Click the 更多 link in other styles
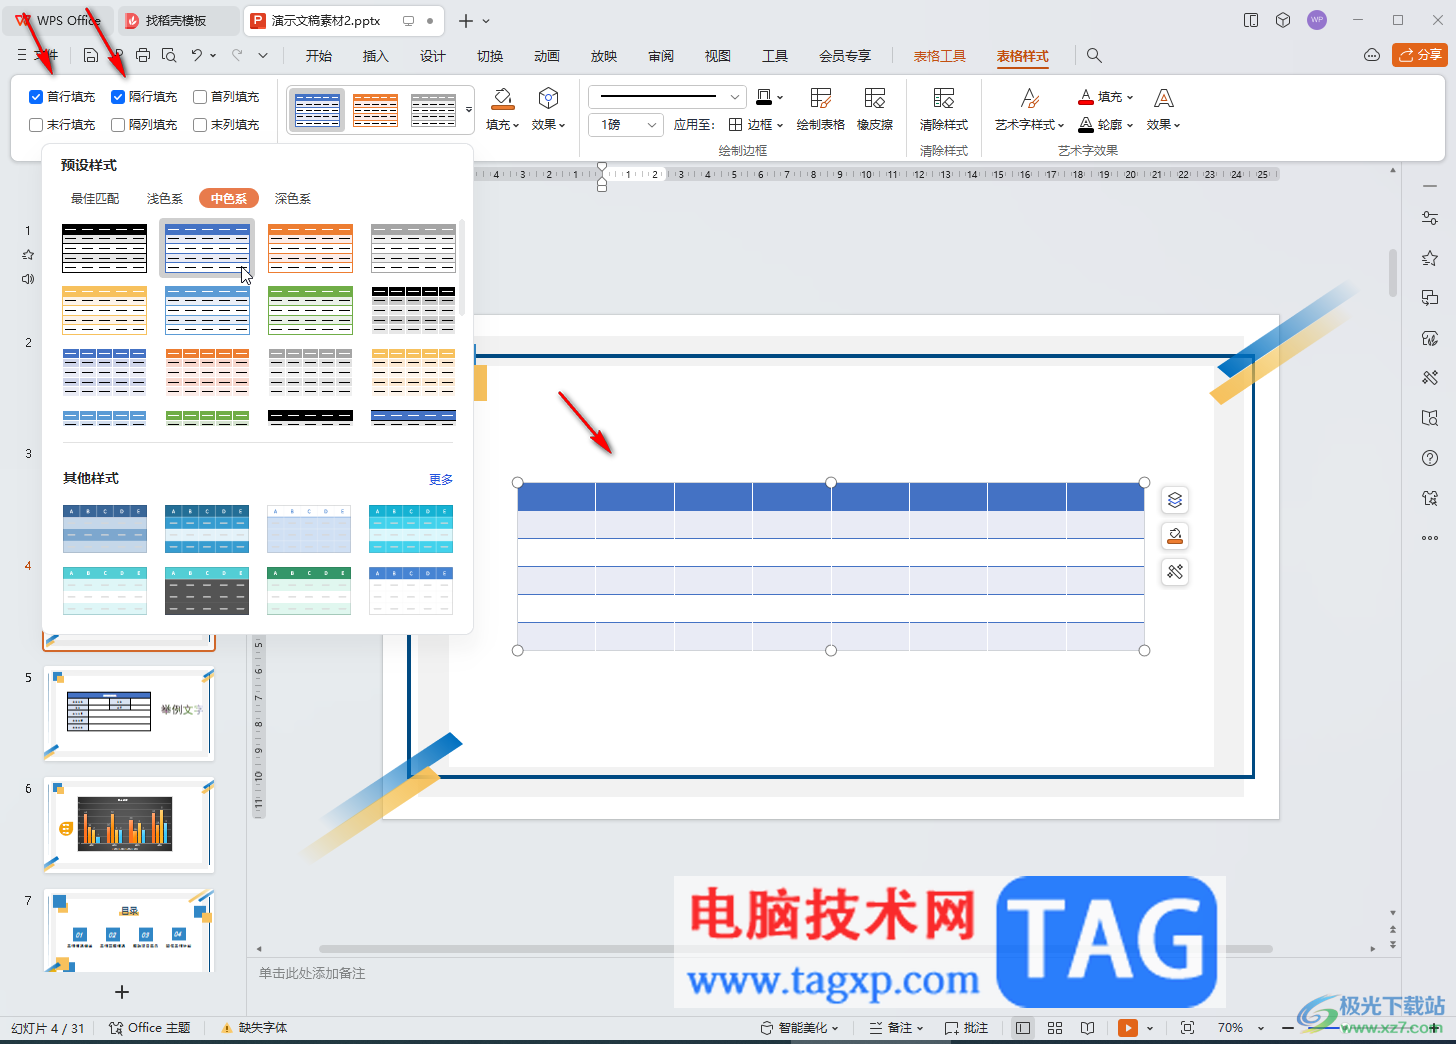Screen dimensions: 1456x1044 tap(441, 480)
